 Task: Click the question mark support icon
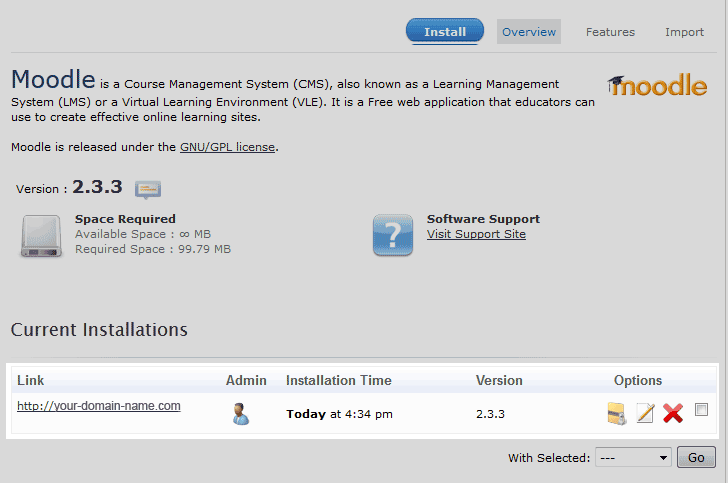tap(393, 236)
